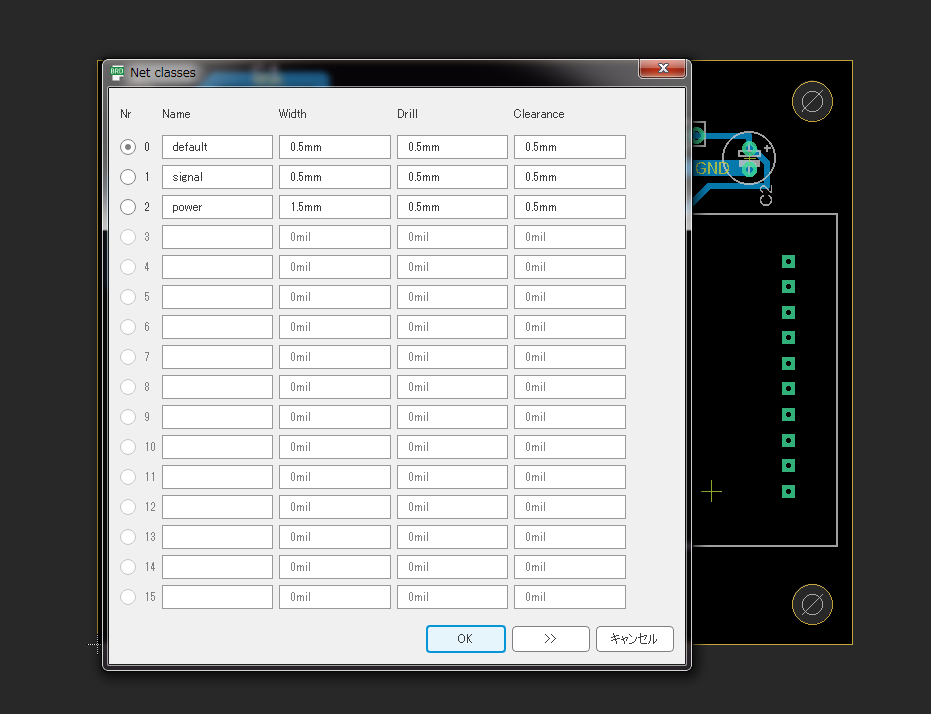931x714 pixels.
Task: Click the empty Name field in row 14
Action: [217, 567]
